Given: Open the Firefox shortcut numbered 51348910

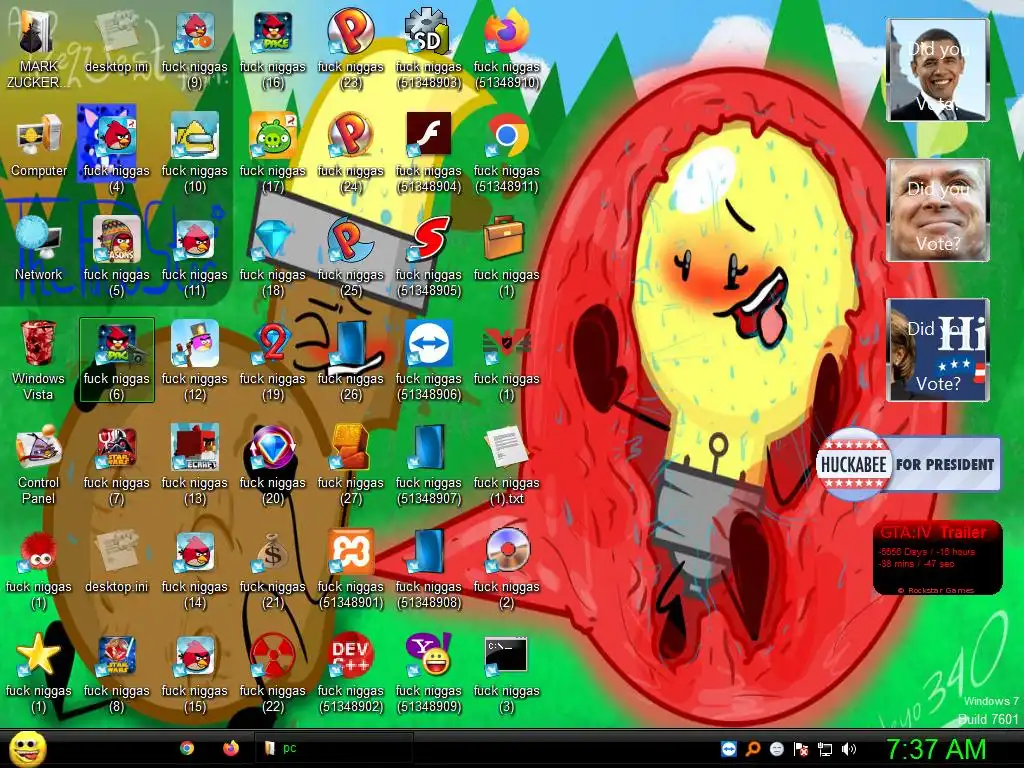Looking at the screenshot, I should (507, 33).
